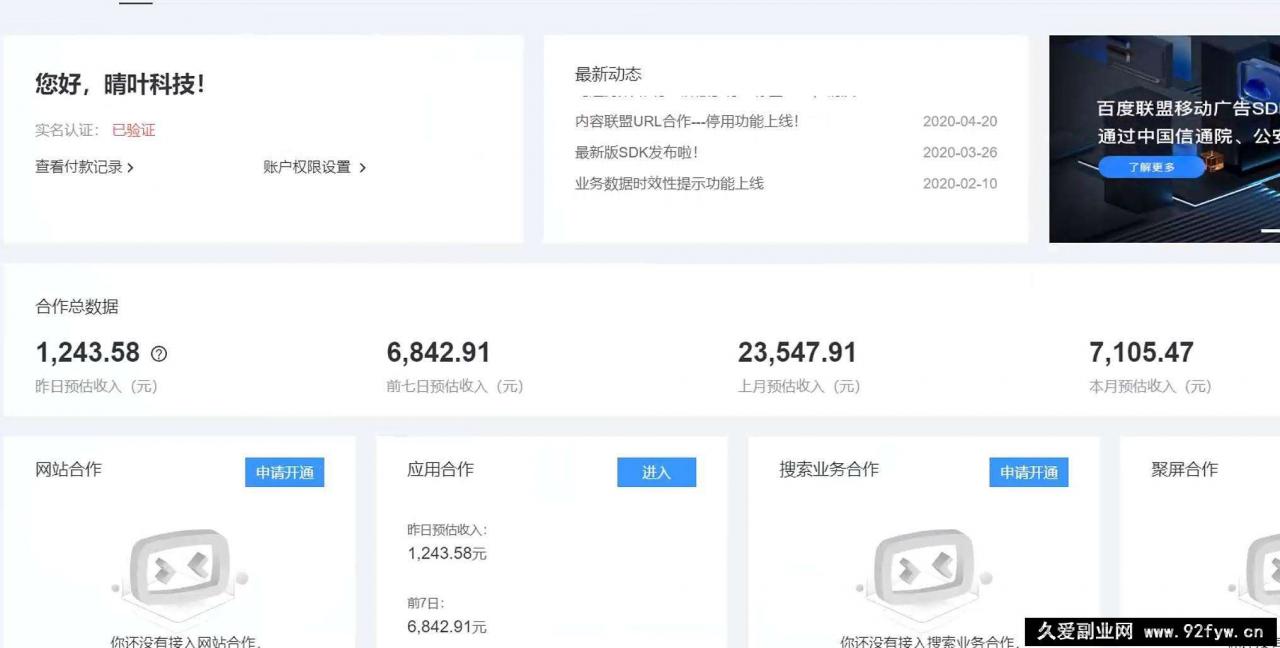Click the 百度联盟移动广告 banner image
Screen dimensions: 1280x648
1164,139
